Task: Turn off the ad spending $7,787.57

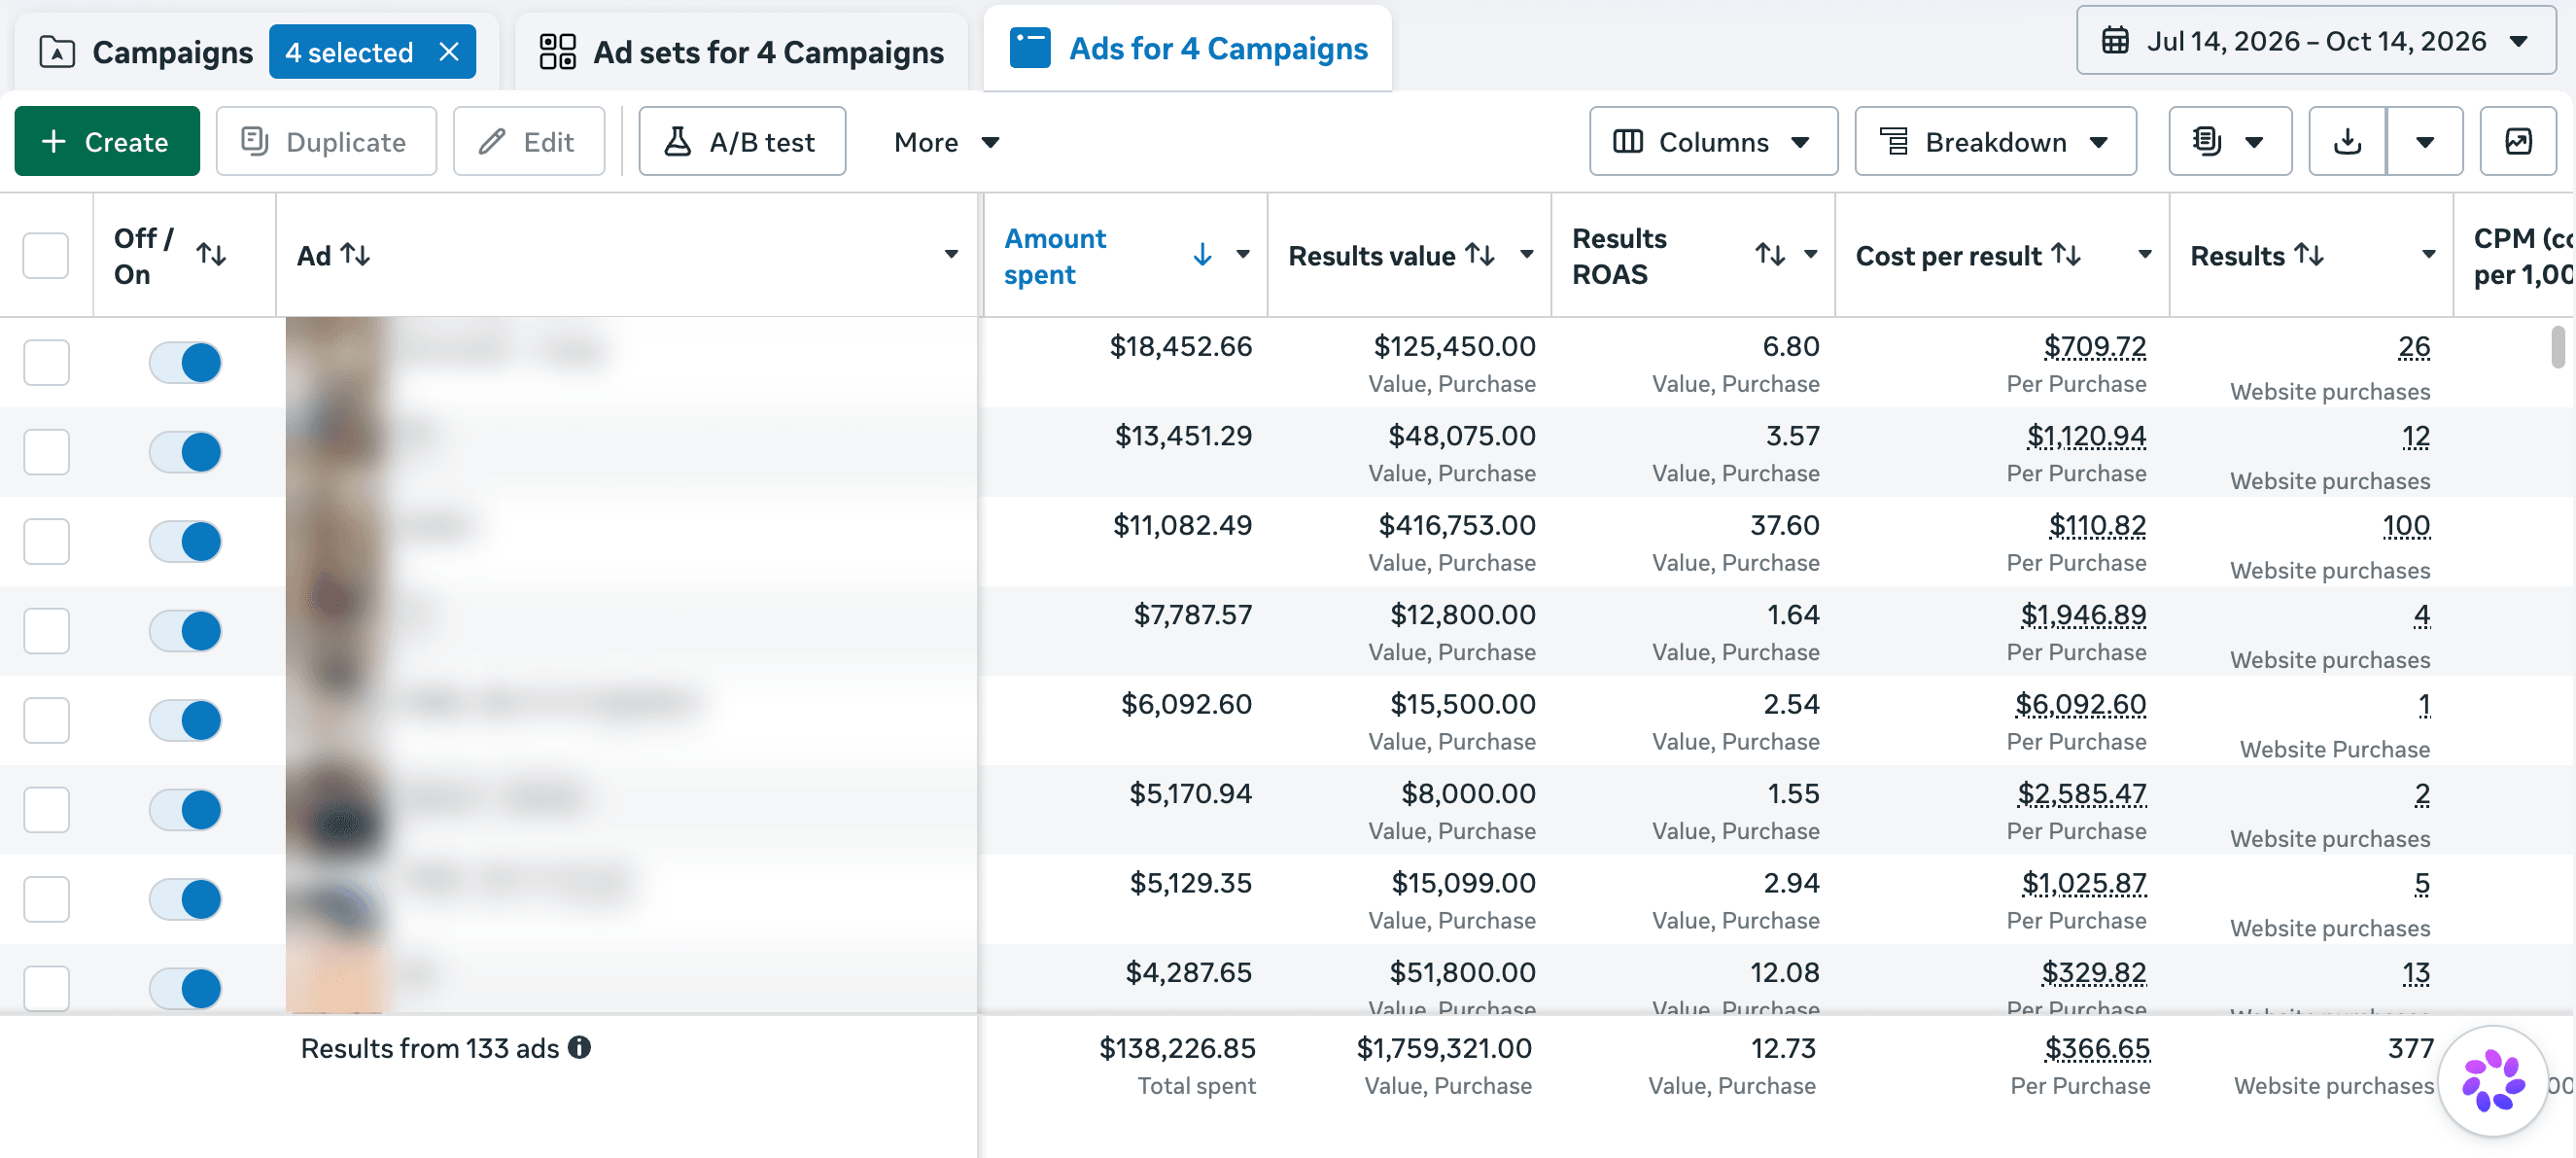Action: 186,631
